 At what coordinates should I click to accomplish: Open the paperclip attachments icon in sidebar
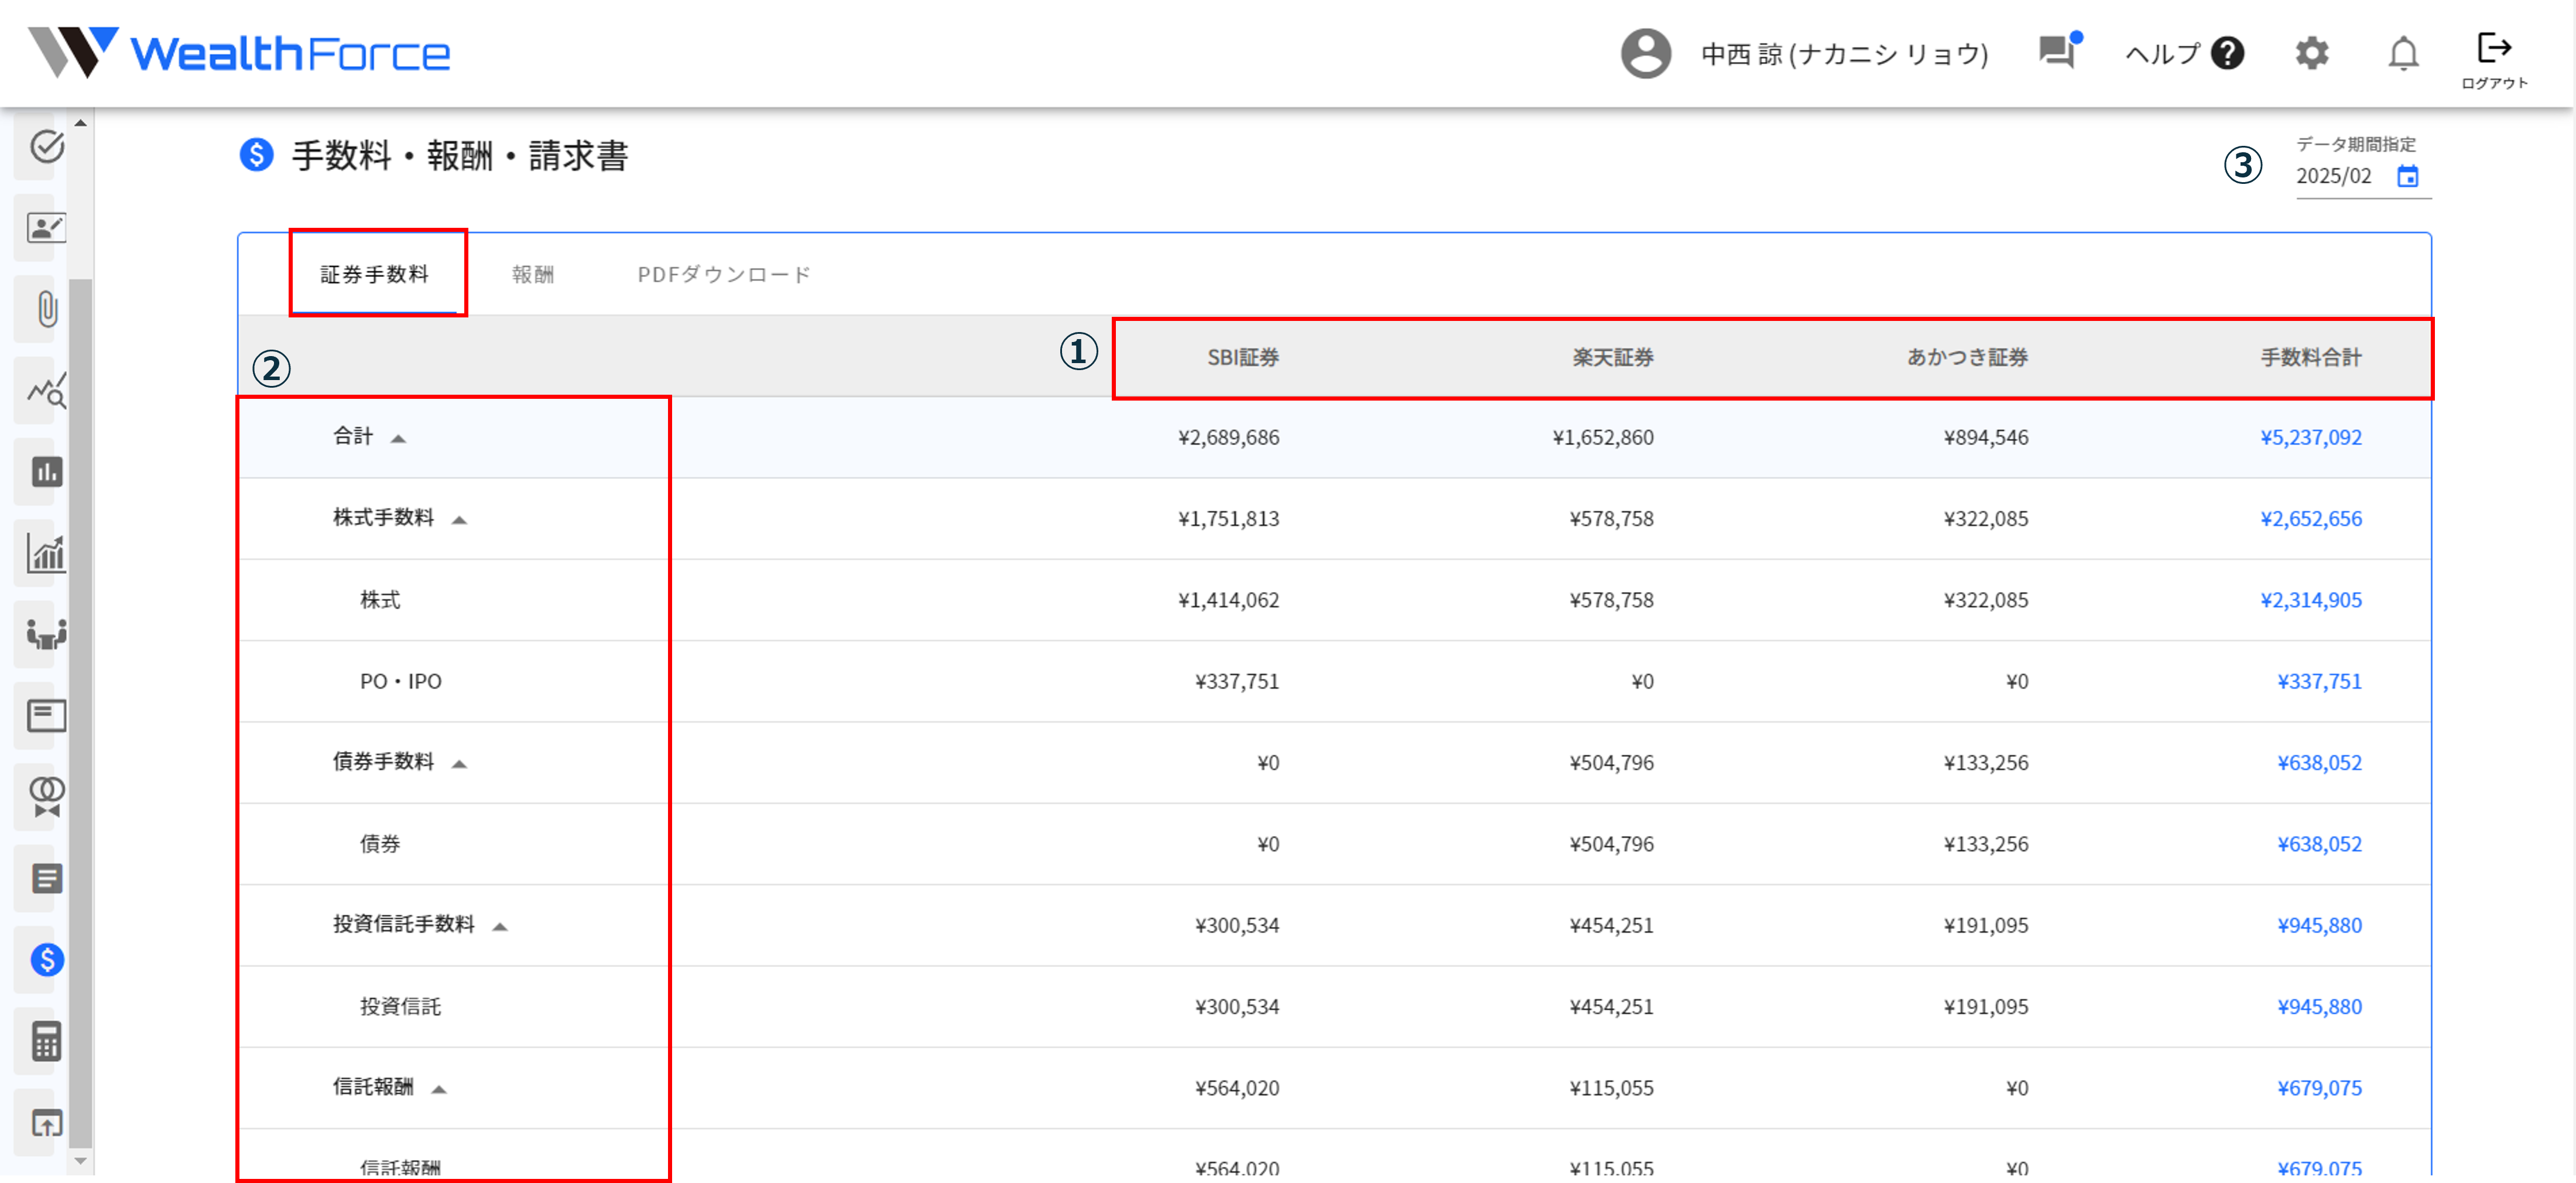tap(46, 309)
